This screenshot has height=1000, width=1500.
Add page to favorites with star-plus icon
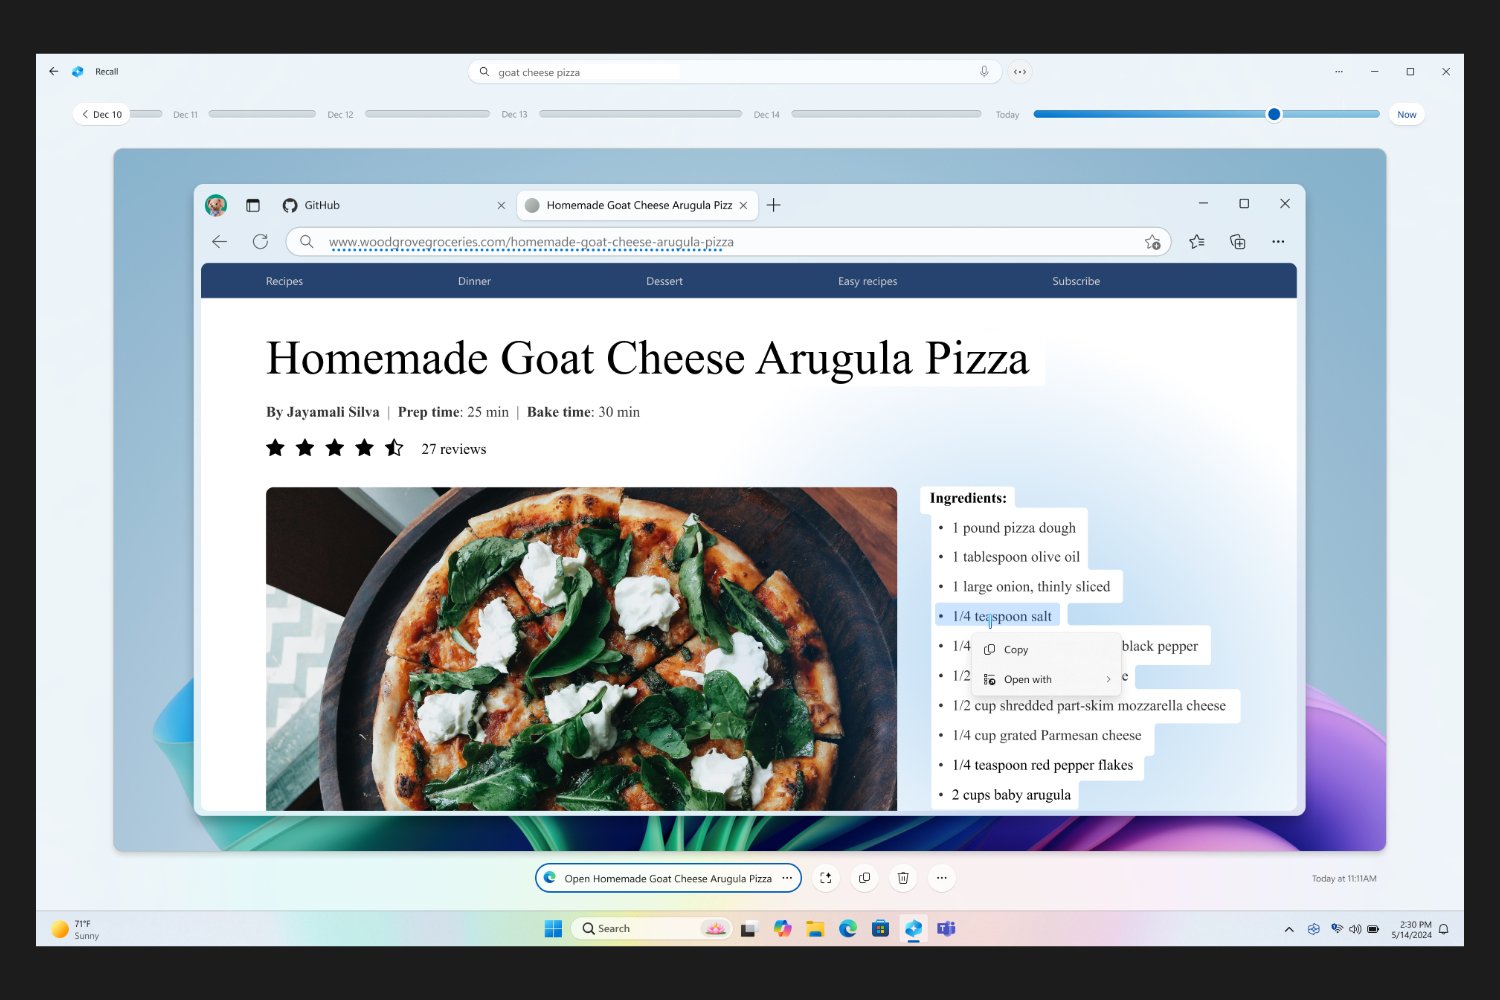(1153, 241)
